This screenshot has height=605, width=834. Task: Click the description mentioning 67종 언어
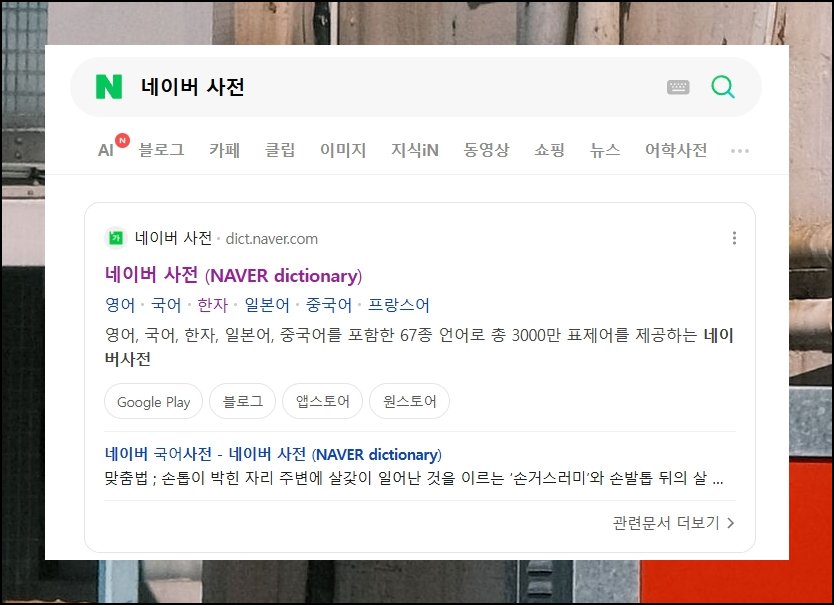point(419,347)
